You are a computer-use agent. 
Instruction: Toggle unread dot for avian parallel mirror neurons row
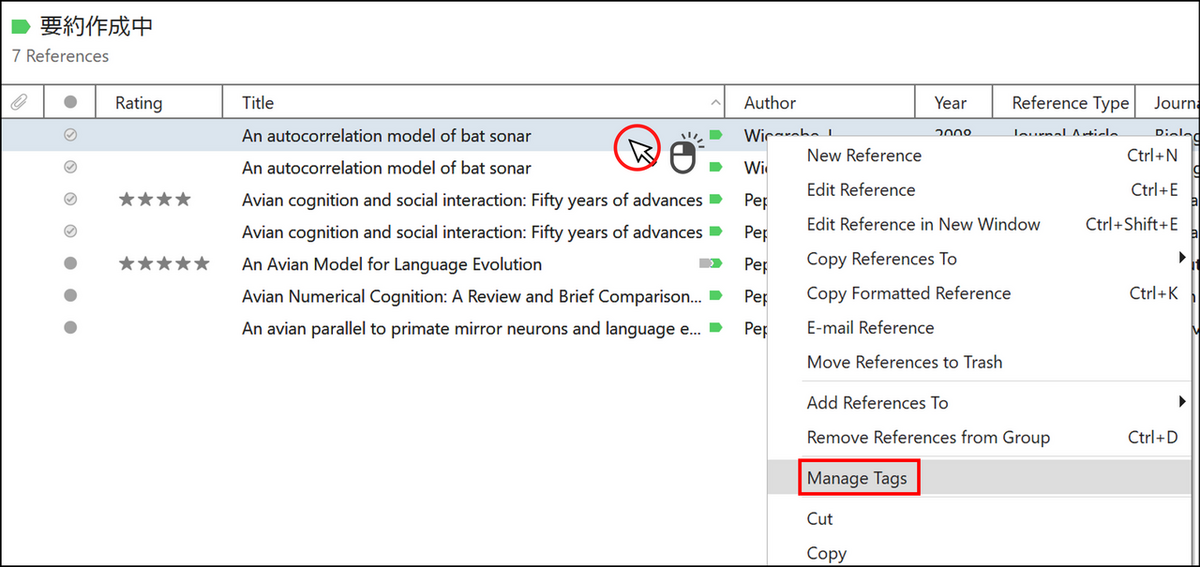pos(70,328)
